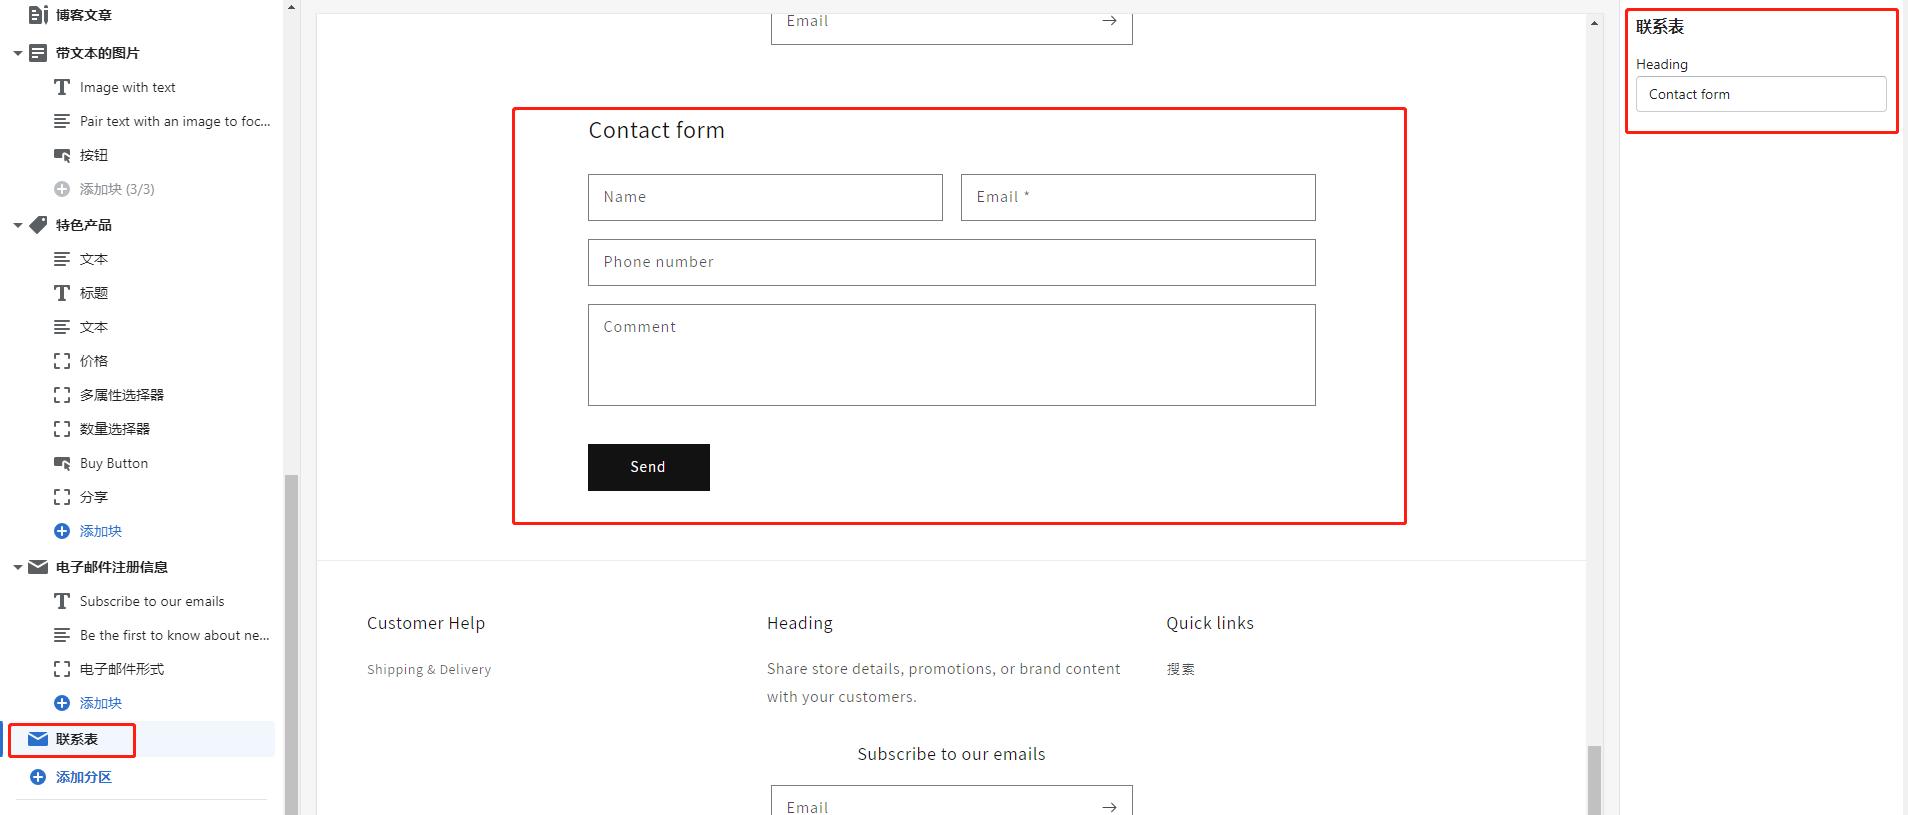The image size is (1908, 815).
Task: Click the 博客文章 section icon
Action: (x=38, y=15)
